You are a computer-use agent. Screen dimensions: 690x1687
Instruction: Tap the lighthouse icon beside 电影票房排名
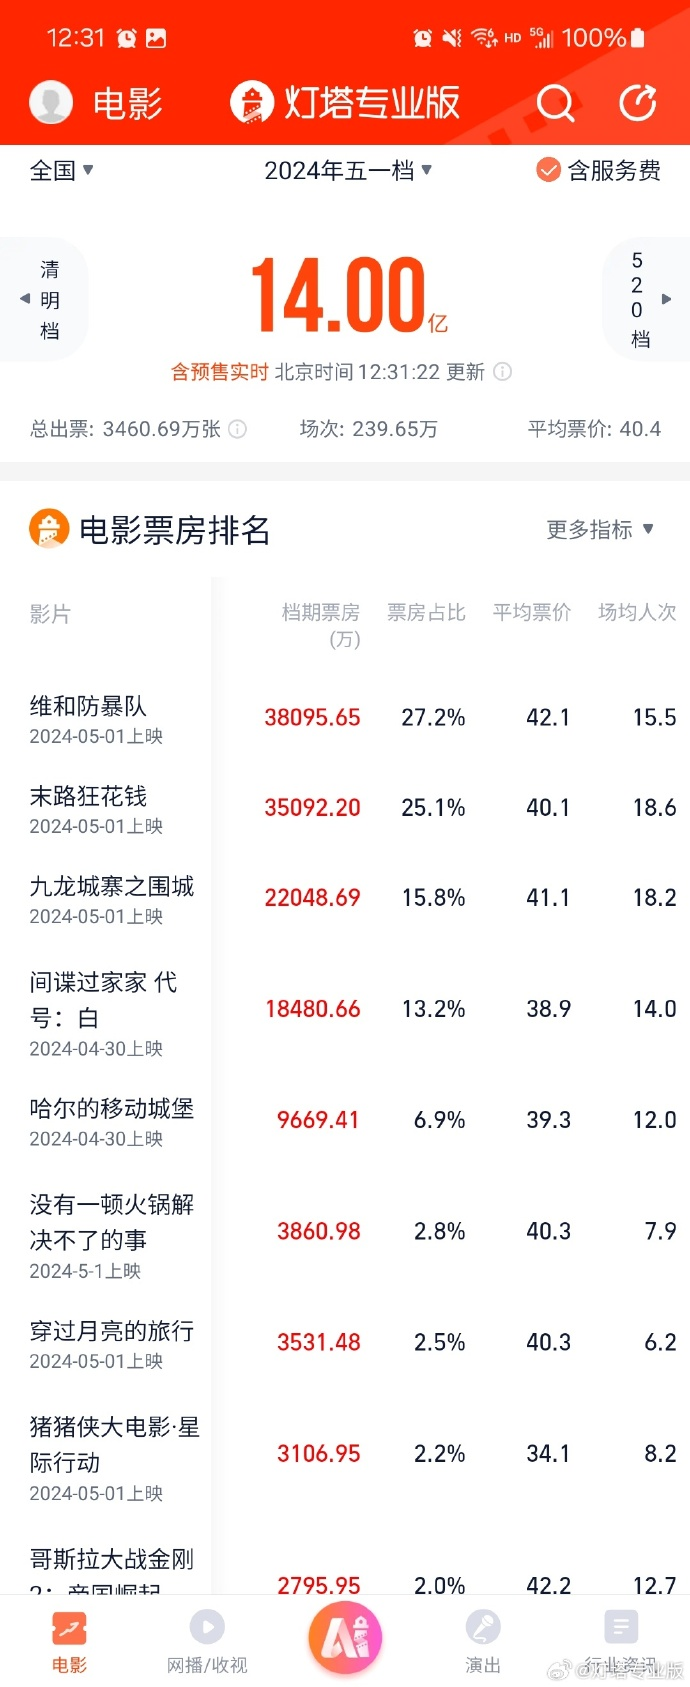tap(48, 529)
